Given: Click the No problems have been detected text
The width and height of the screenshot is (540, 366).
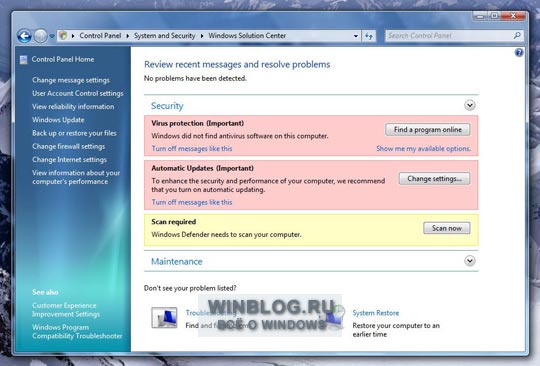Looking at the screenshot, I should [x=195, y=79].
